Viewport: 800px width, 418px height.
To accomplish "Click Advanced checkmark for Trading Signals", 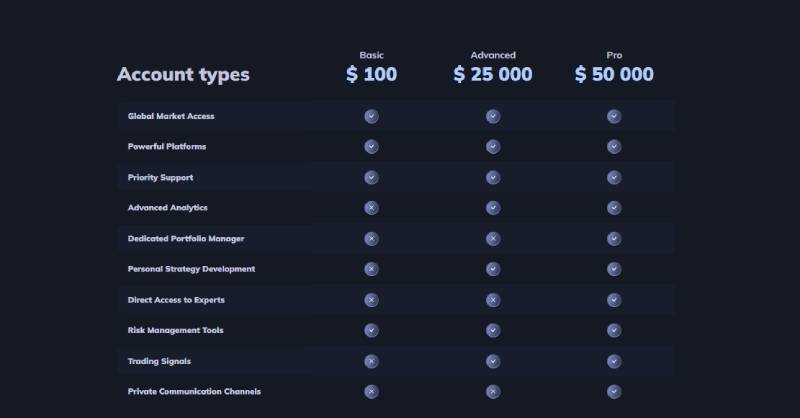I will click(493, 361).
